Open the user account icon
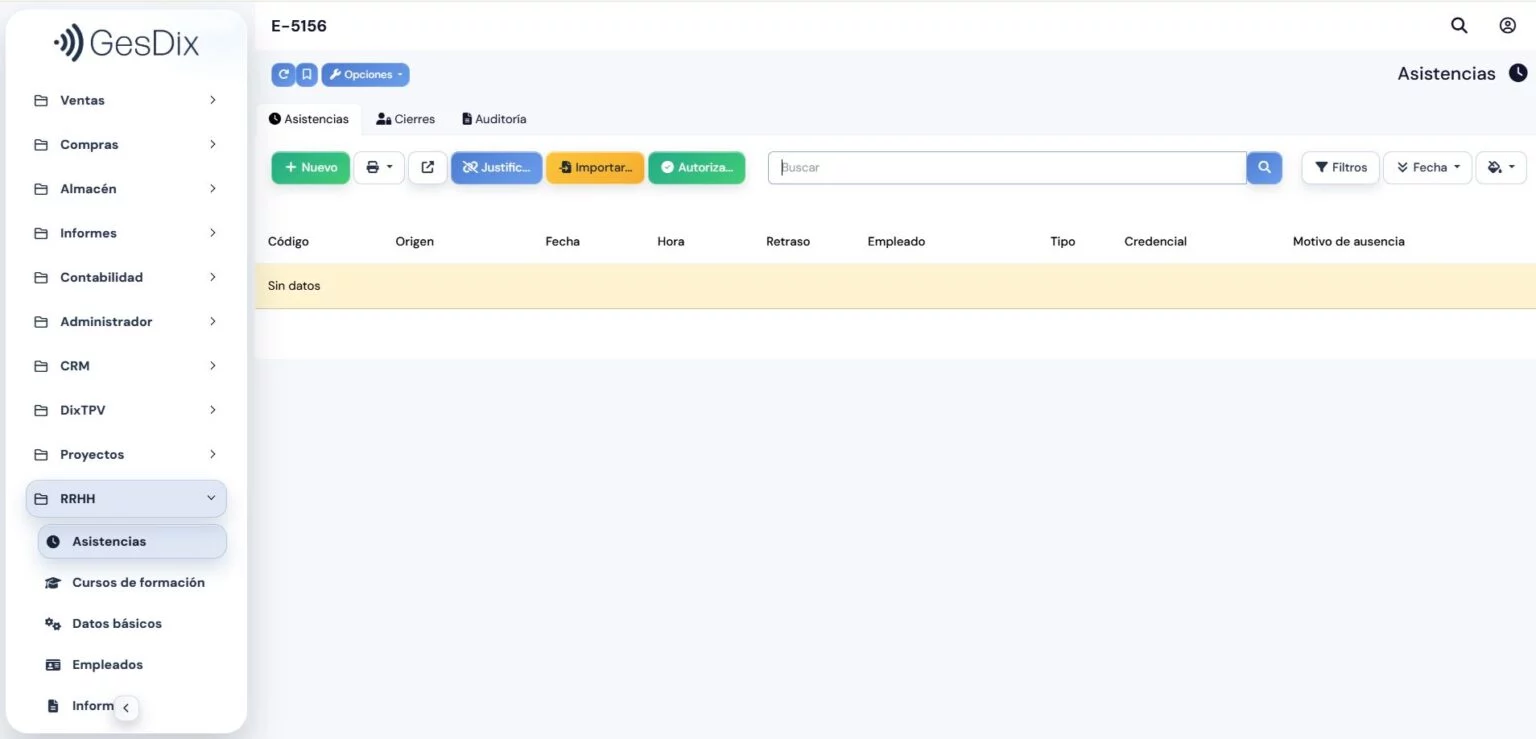The image size is (1536, 739). click(x=1508, y=26)
